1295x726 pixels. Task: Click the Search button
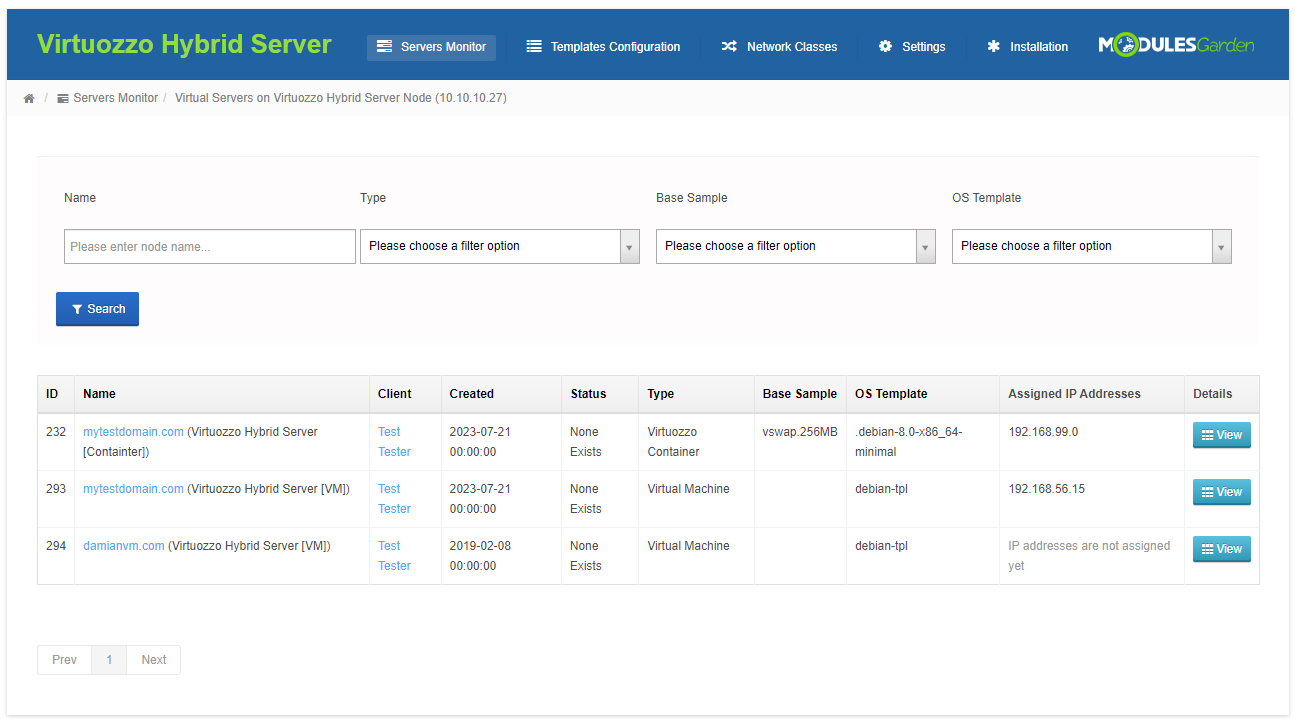(x=97, y=309)
